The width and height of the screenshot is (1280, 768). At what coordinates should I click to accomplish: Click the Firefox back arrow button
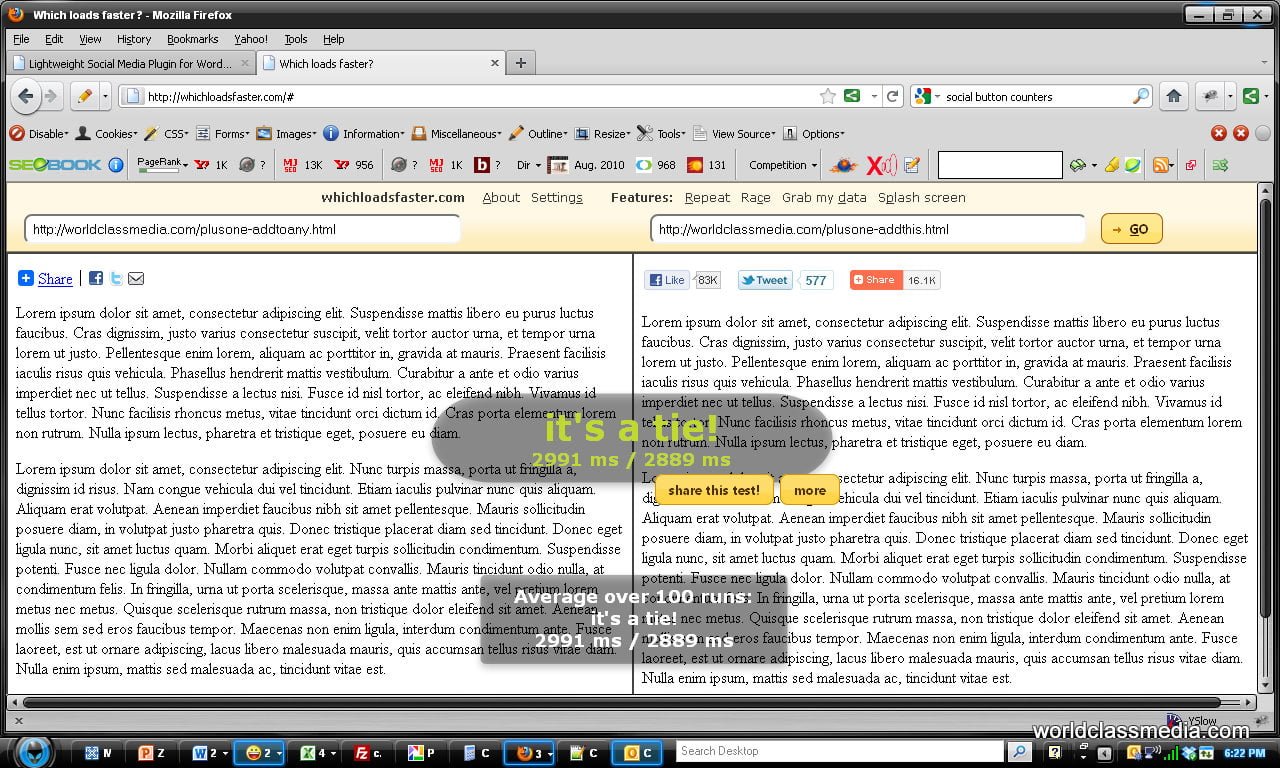click(x=26, y=96)
